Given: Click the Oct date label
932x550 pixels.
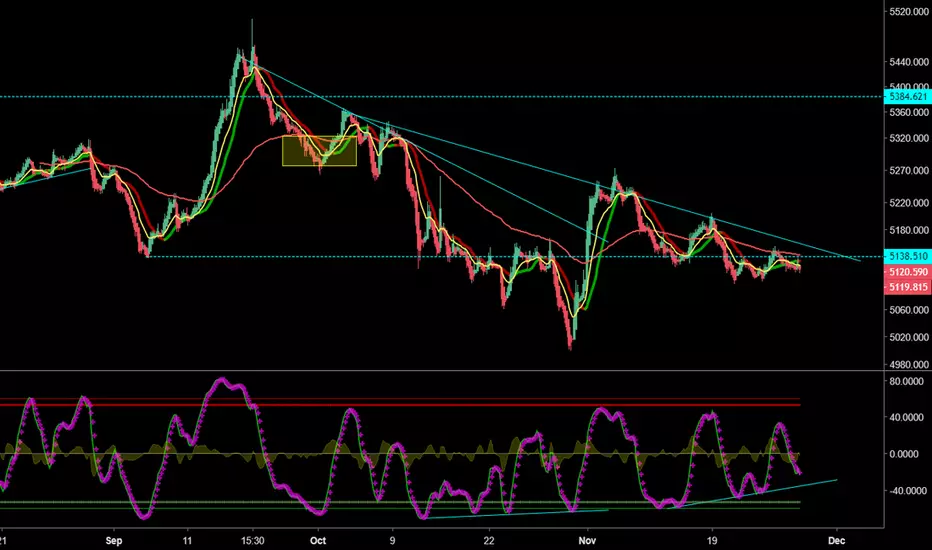Looking at the screenshot, I should point(318,540).
